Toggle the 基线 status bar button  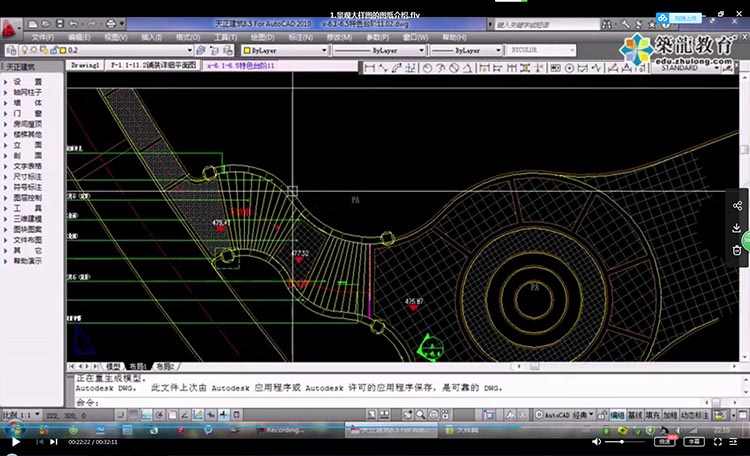pyautogui.click(x=634, y=413)
